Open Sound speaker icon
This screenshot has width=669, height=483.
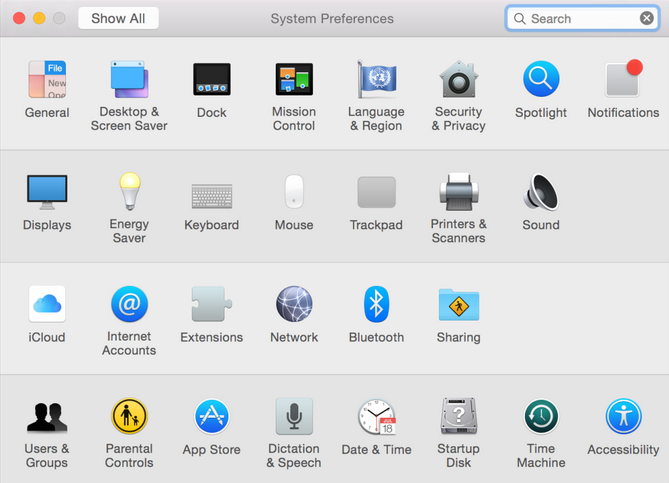click(x=541, y=192)
